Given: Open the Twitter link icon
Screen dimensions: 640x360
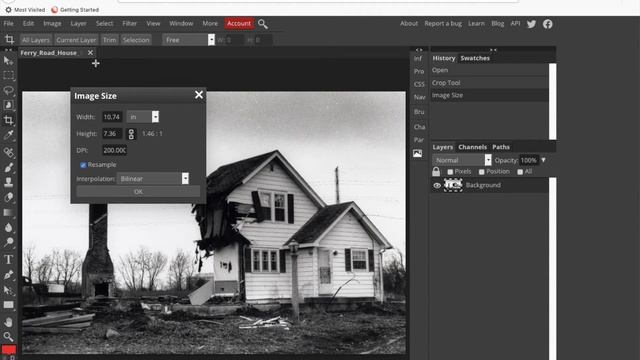Looking at the screenshot, I should 531,24.
